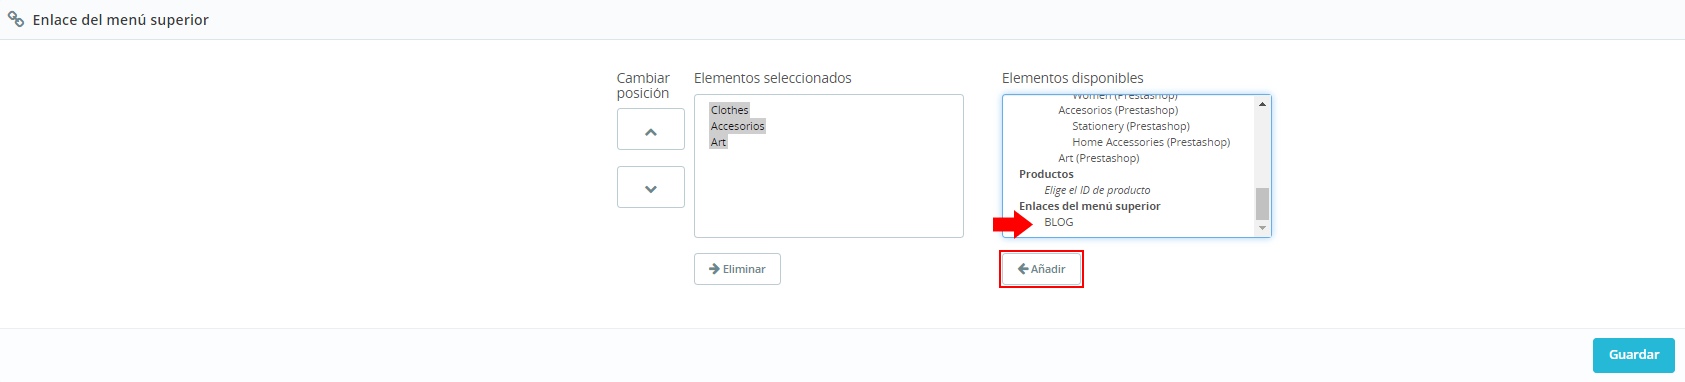The image size is (1685, 382).
Task: Save changes with the Guardar button
Action: [x=1633, y=355]
